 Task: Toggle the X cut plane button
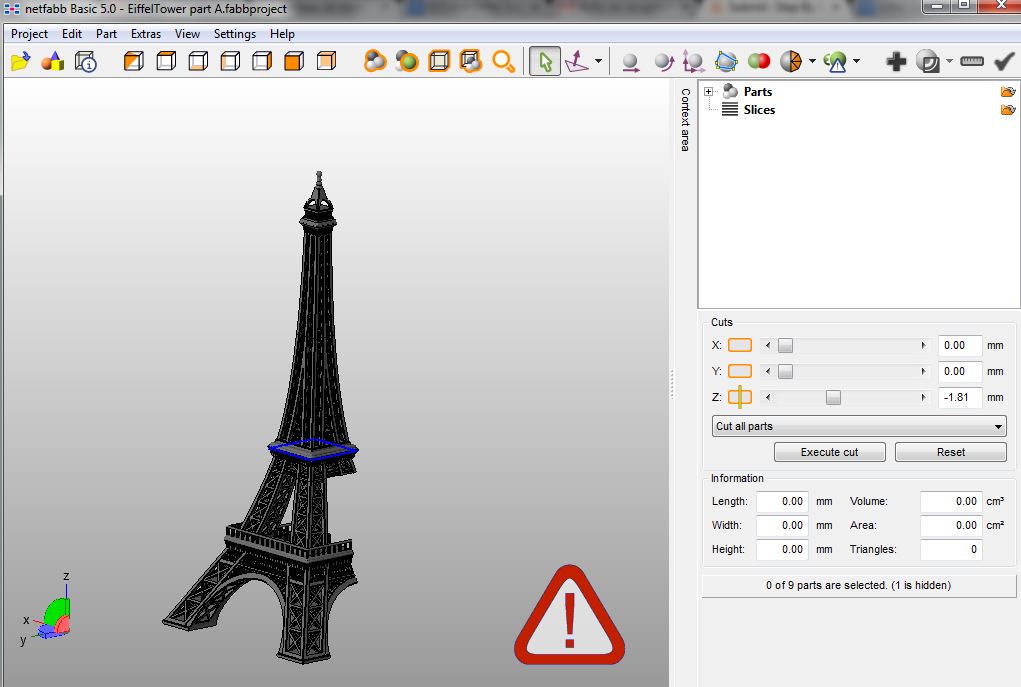740,345
